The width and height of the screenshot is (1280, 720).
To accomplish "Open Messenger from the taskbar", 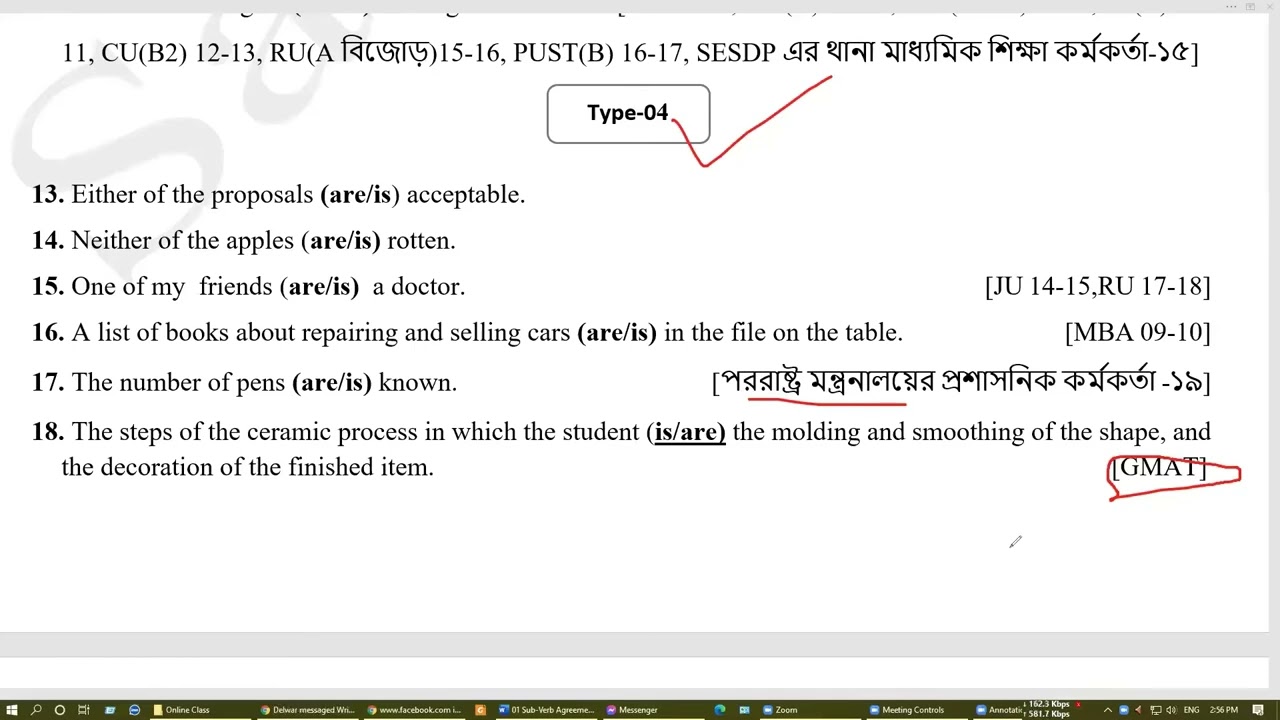I will click(x=653, y=710).
